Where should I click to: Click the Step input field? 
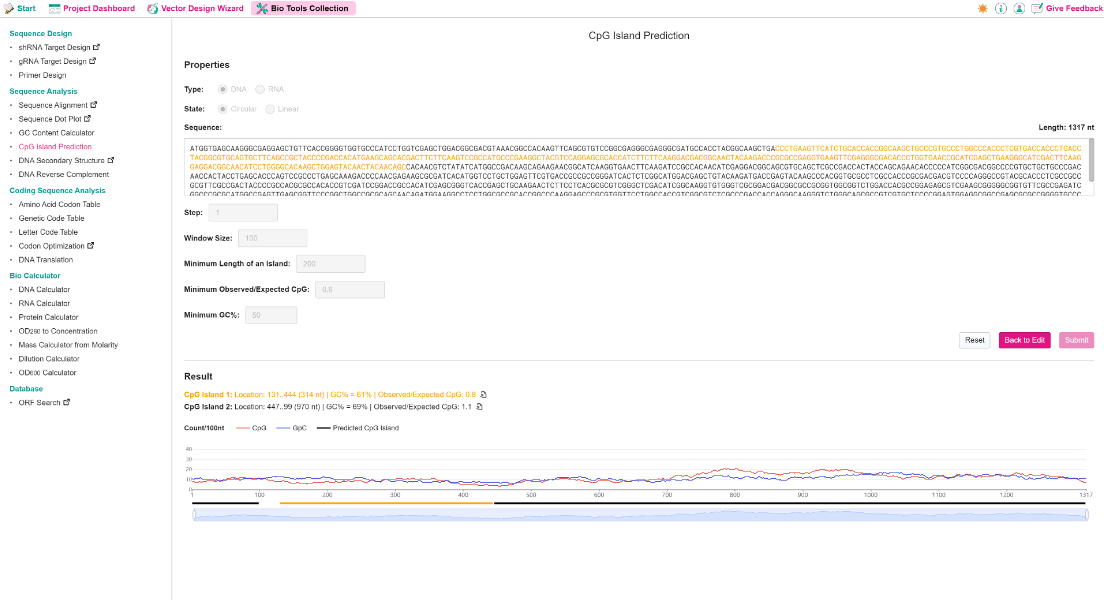pos(243,213)
